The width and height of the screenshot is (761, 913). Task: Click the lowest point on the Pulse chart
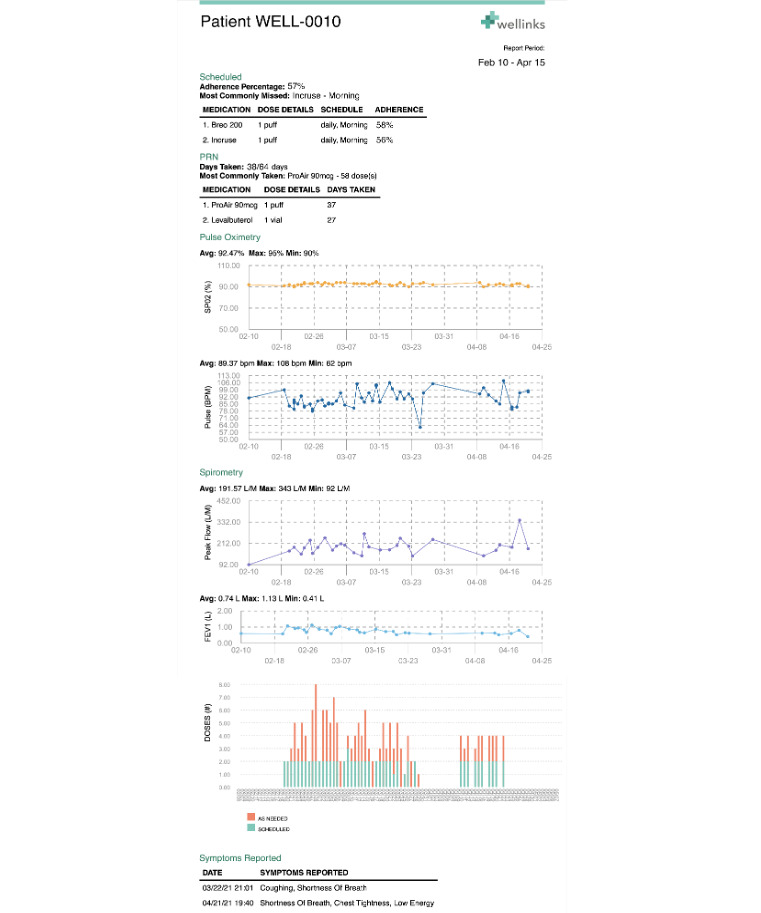pos(420,427)
